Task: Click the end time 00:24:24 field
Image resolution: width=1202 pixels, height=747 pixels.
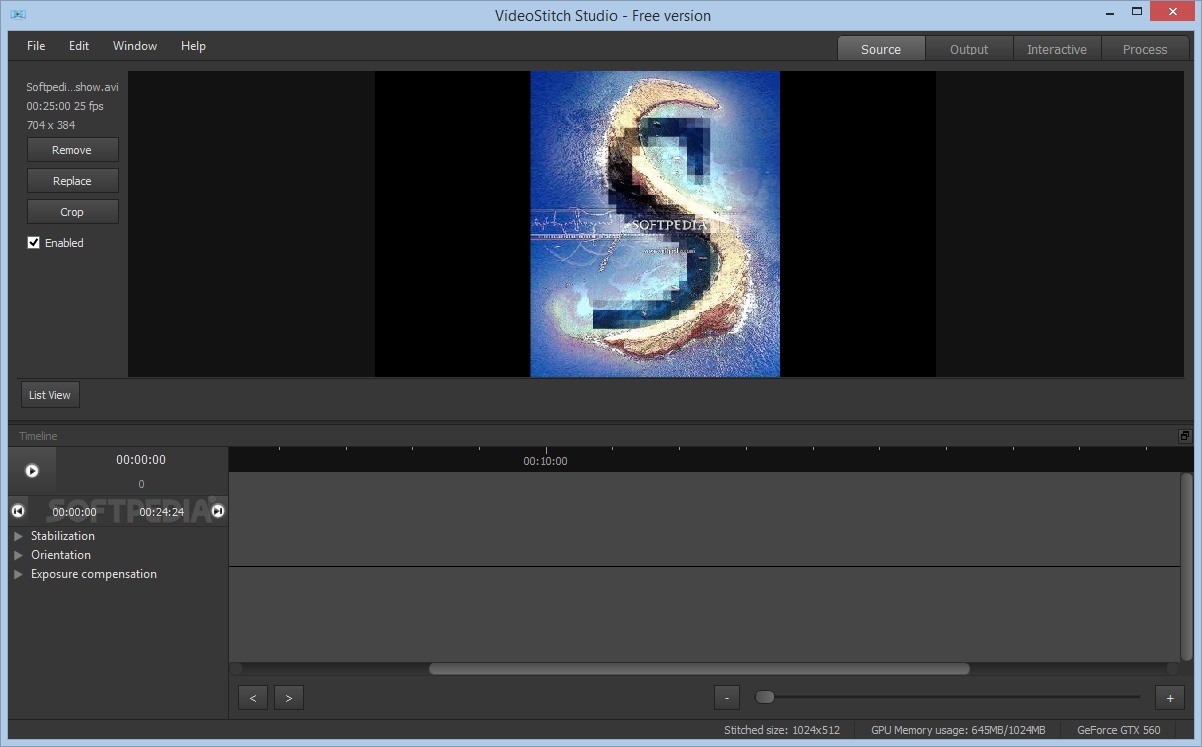Action: tap(161, 512)
